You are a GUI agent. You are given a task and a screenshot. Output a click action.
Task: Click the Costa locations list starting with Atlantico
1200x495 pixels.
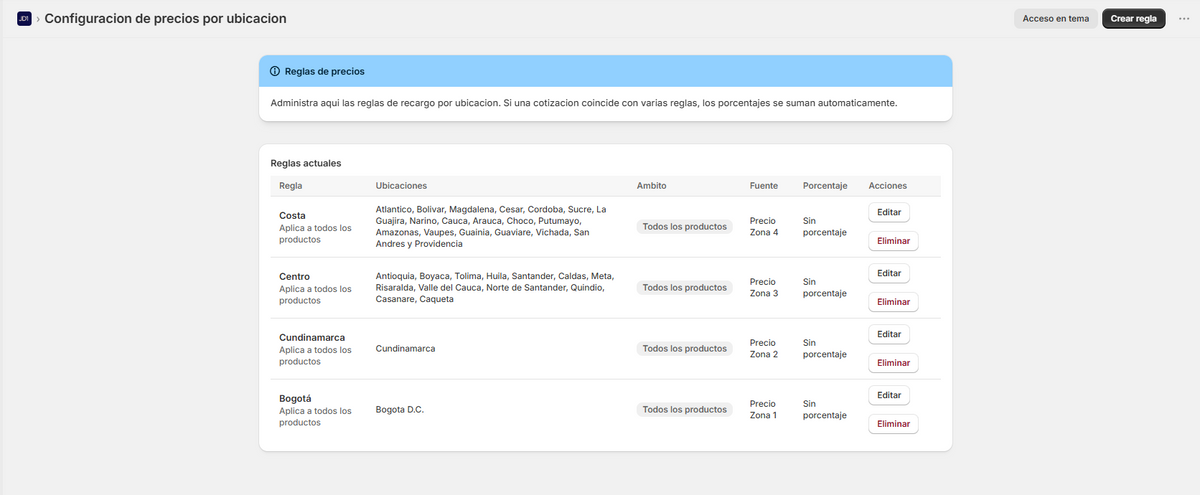[491, 227]
